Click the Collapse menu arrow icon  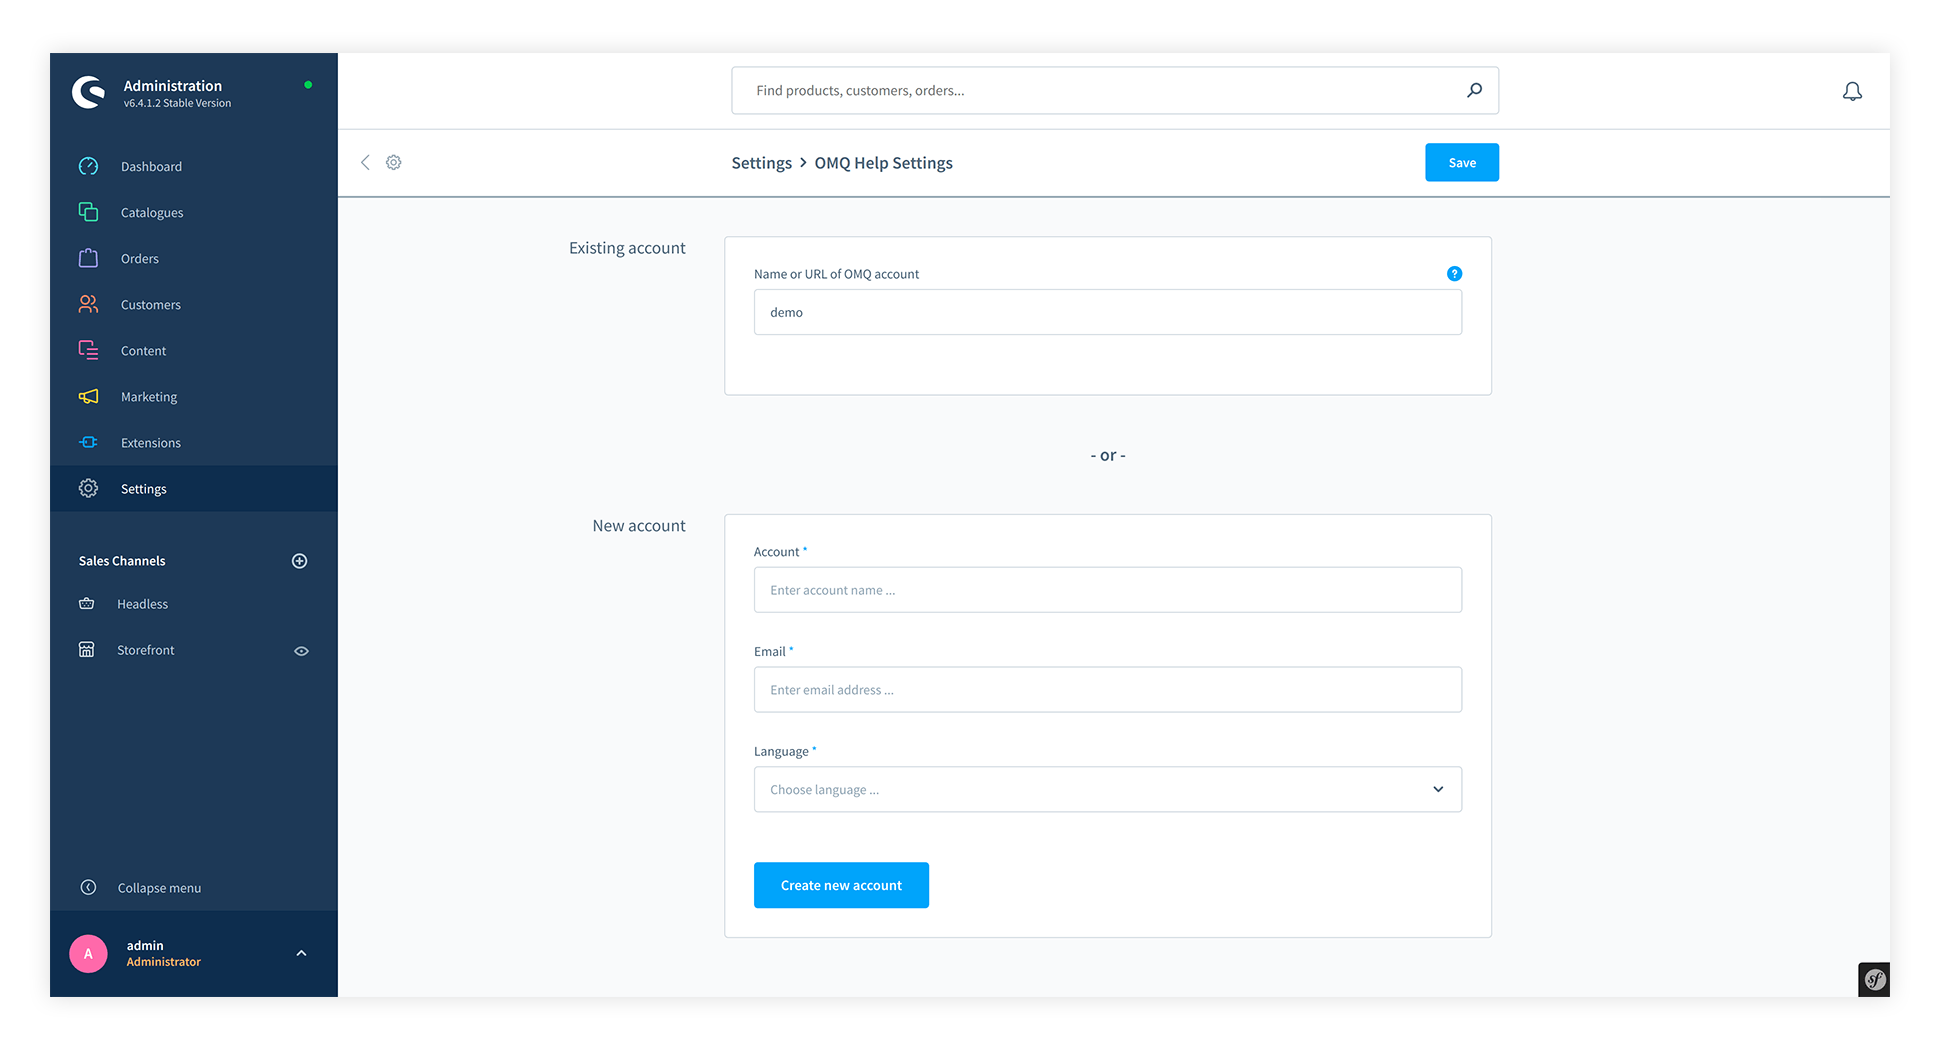coord(88,887)
